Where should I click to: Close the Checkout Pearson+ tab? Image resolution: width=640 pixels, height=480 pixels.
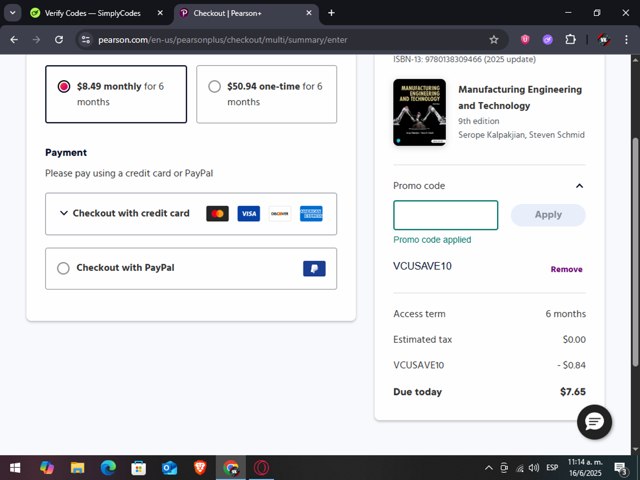[309, 13]
